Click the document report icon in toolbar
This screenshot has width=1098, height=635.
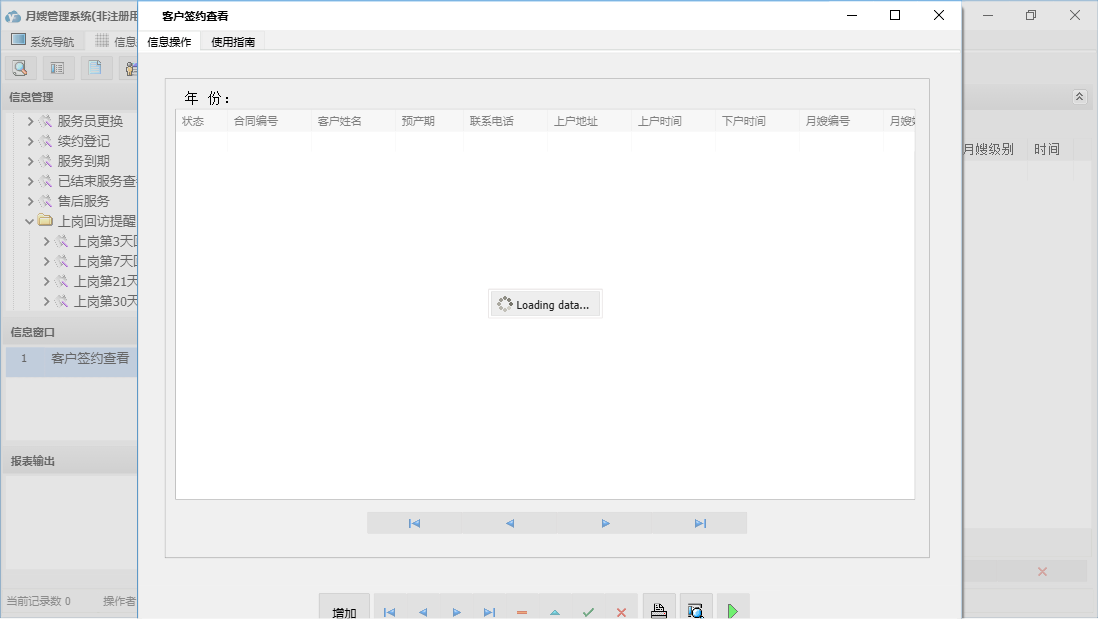click(94, 67)
